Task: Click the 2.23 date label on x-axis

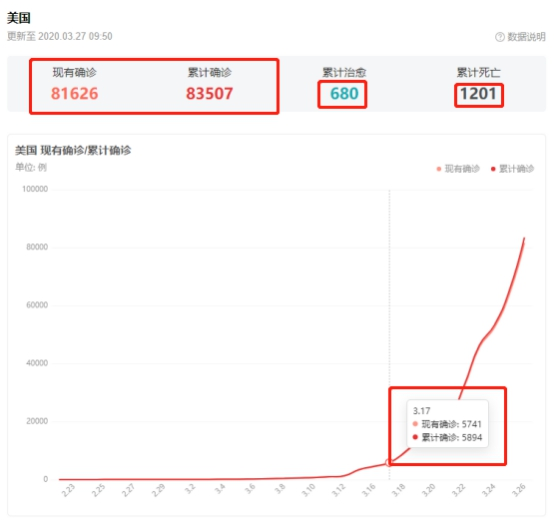Action: click(x=68, y=490)
